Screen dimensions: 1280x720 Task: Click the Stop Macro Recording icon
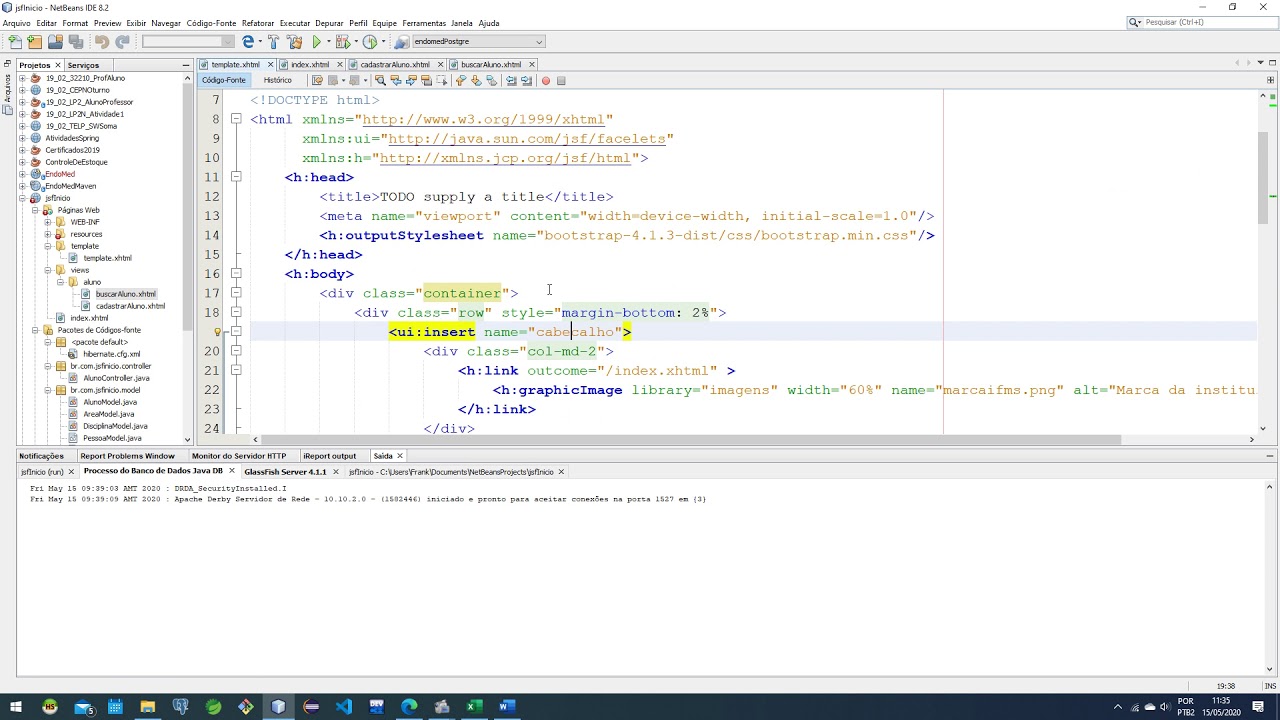pyautogui.click(x=561, y=80)
